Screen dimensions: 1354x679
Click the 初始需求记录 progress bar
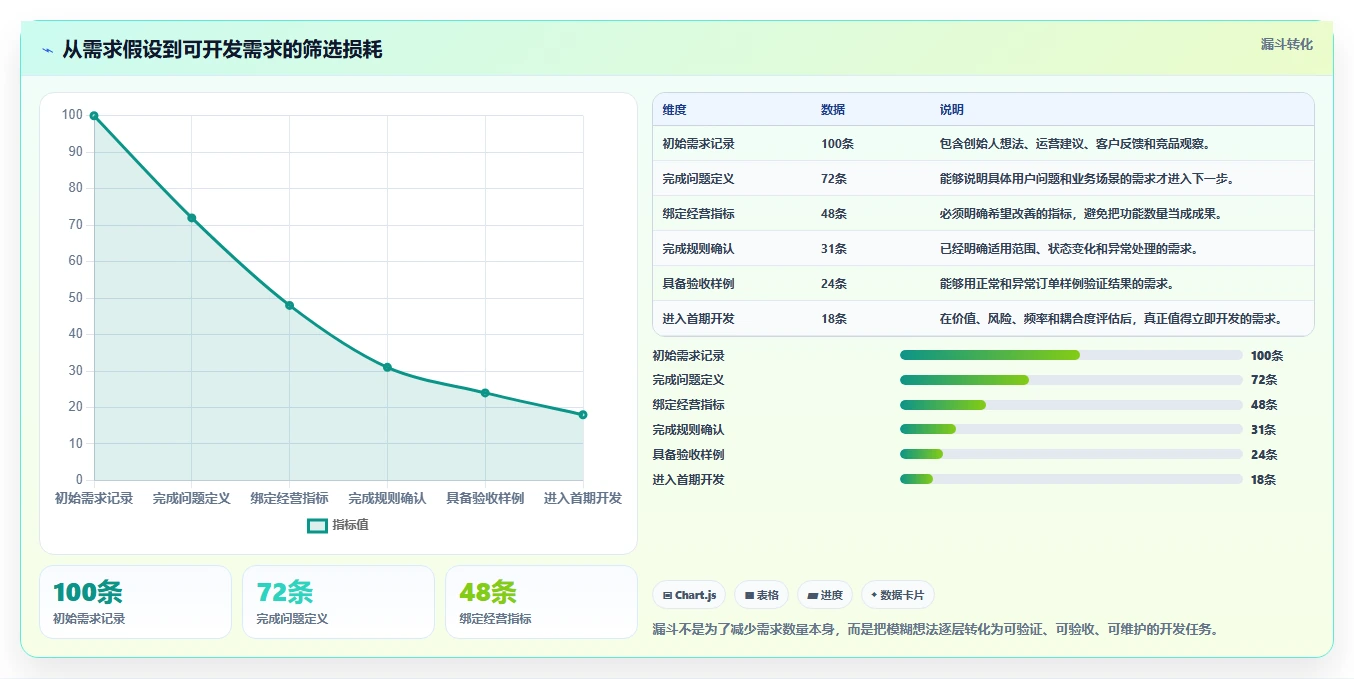pos(1071,355)
